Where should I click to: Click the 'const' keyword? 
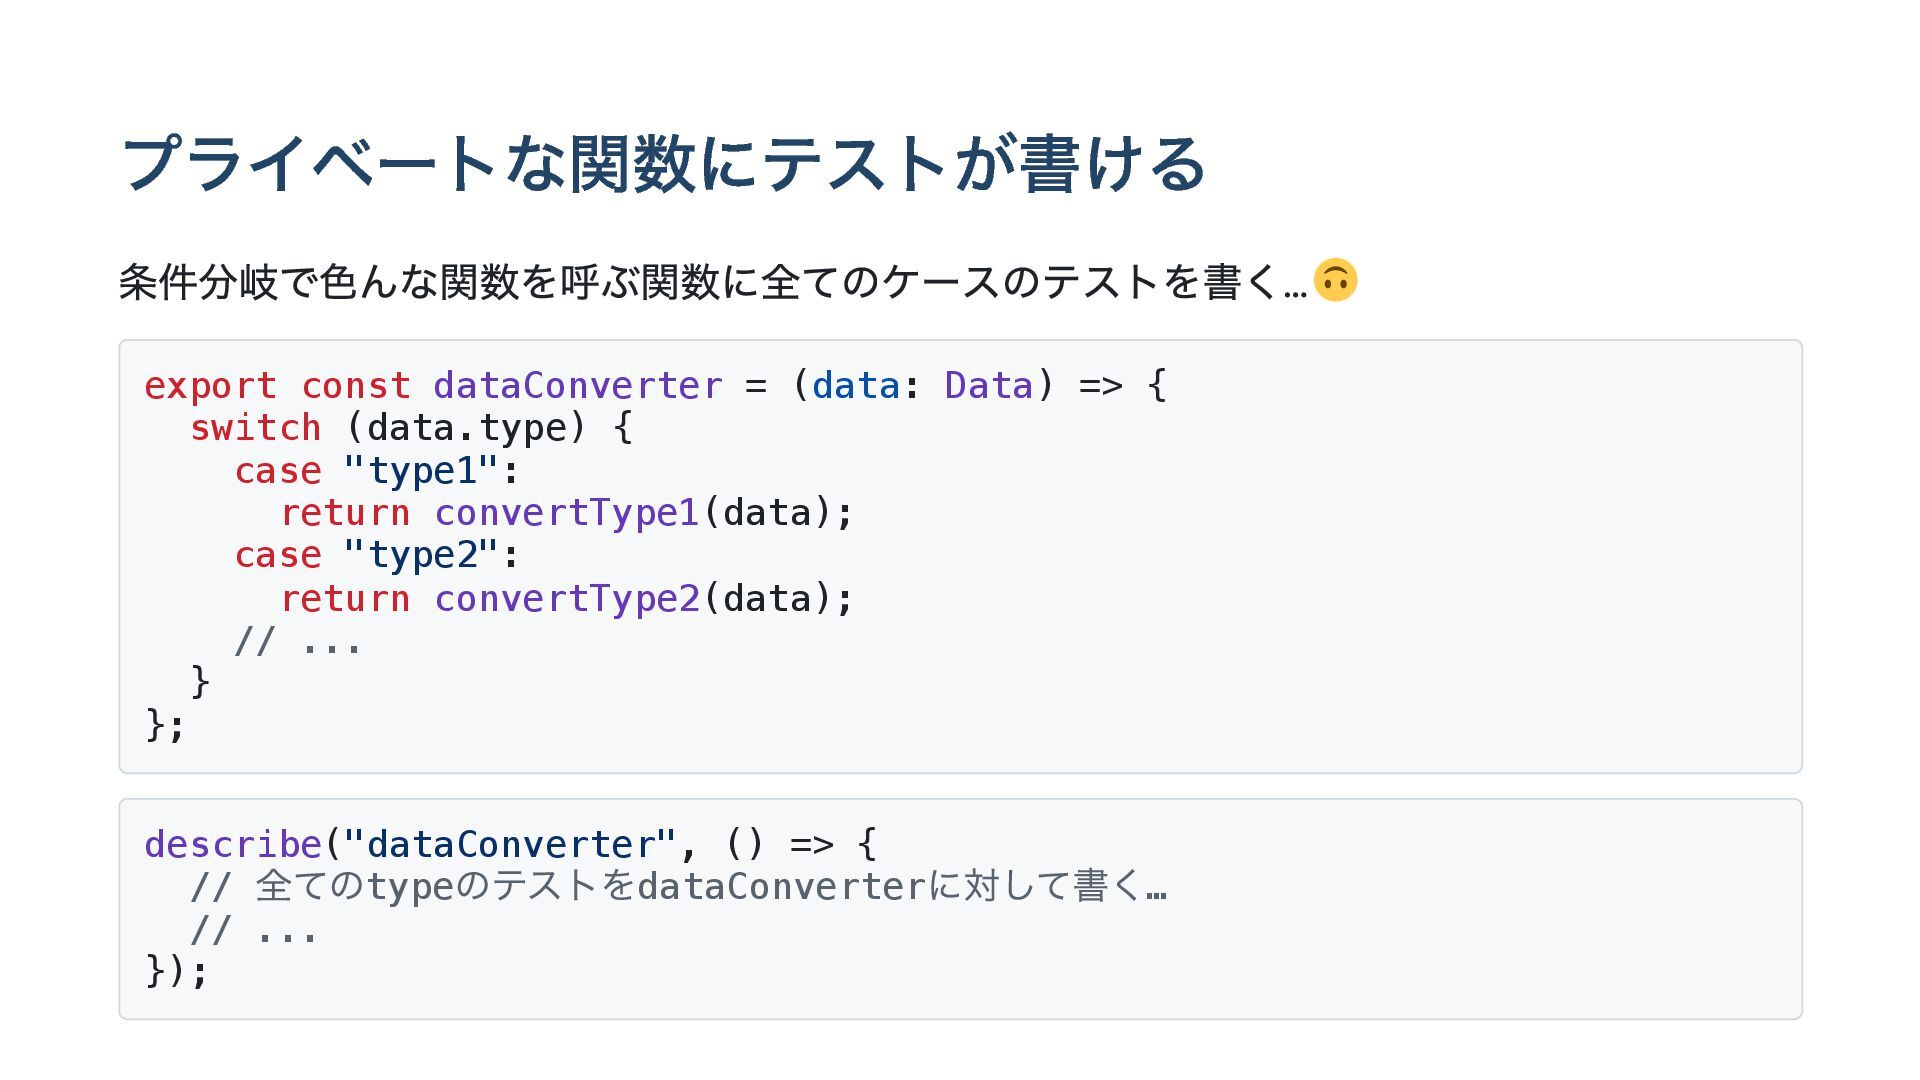(x=355, y=386)
